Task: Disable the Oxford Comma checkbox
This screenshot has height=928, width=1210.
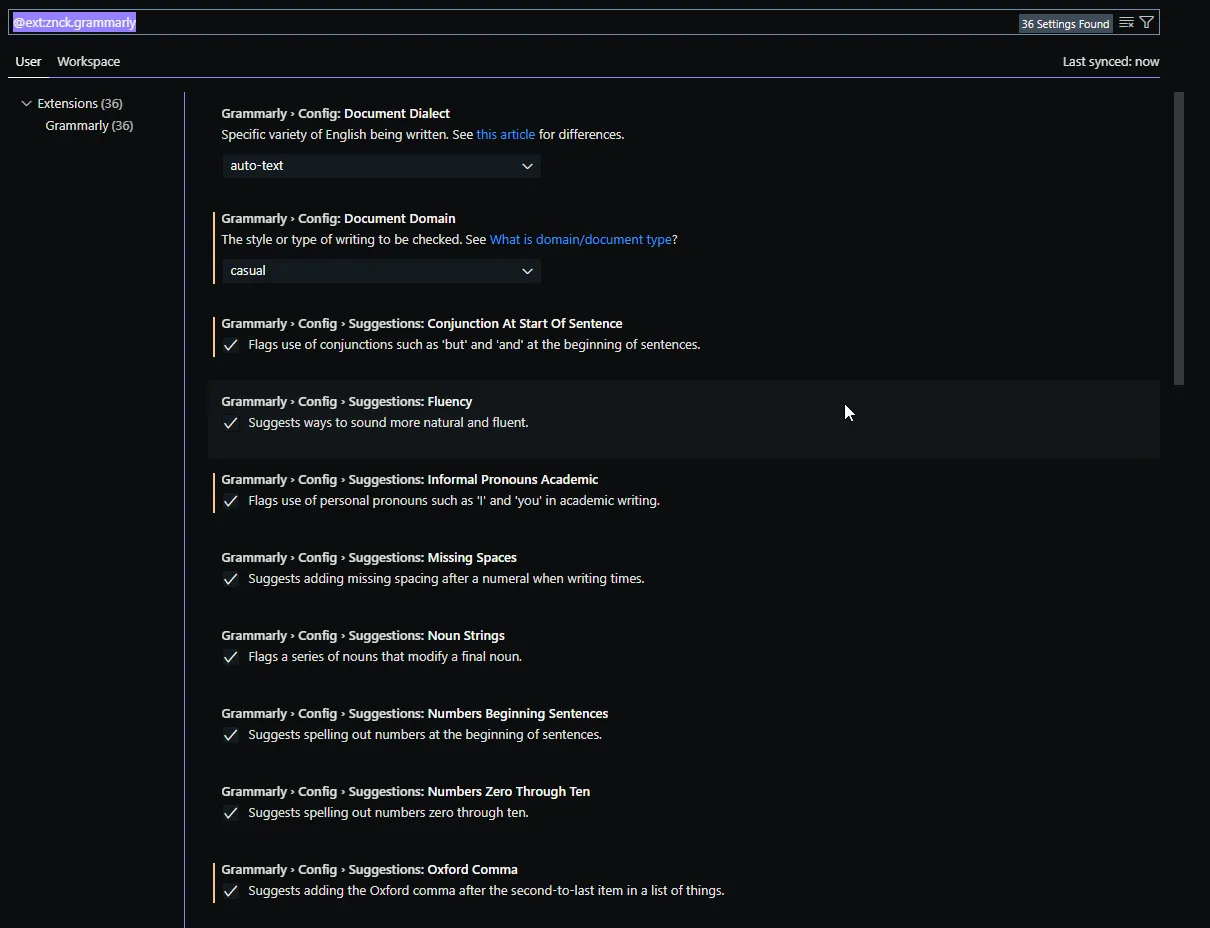Action: [x=231, y=891]
